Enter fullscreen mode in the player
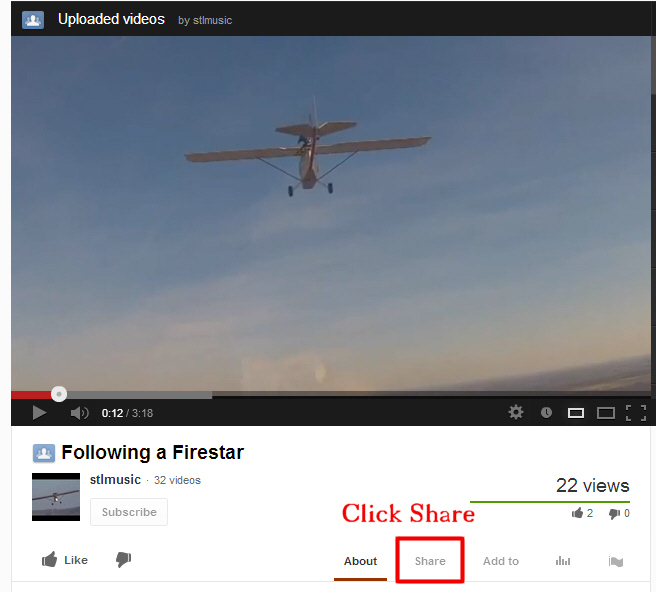656x592 pixels. 636,413
